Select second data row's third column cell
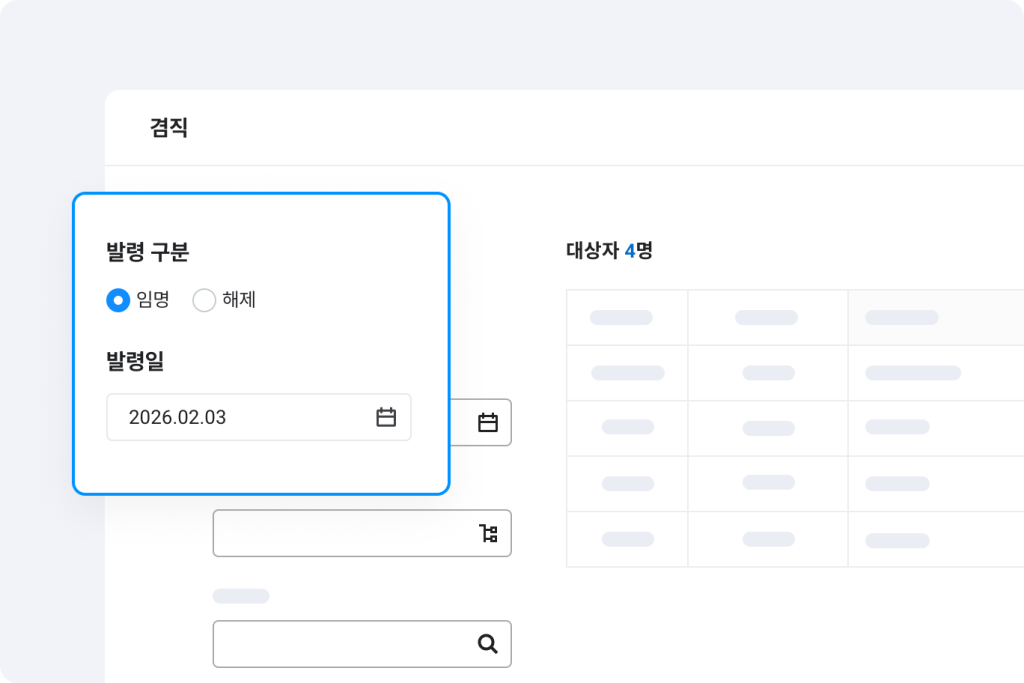 (897, 427)
